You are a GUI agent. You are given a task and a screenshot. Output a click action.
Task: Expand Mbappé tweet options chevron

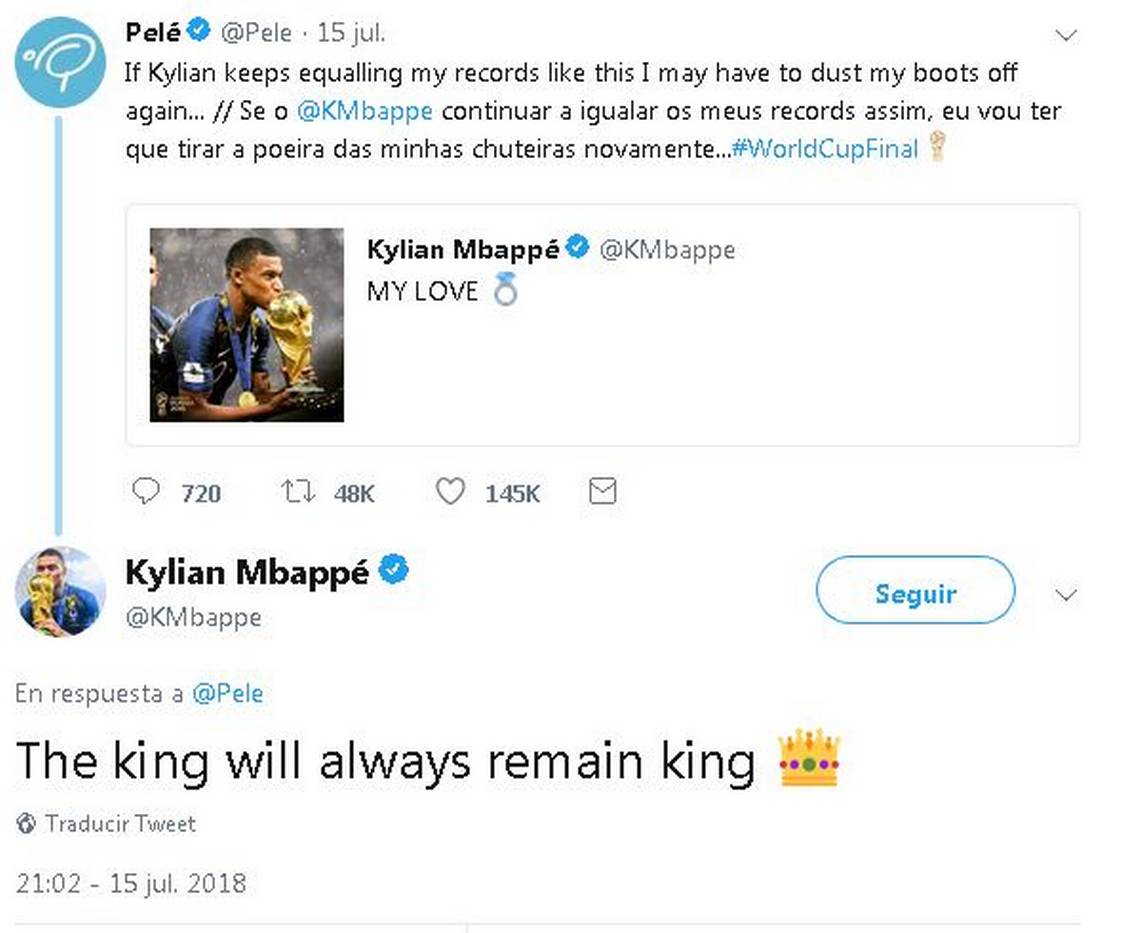pyautogui.click(x=1065, y=595)
